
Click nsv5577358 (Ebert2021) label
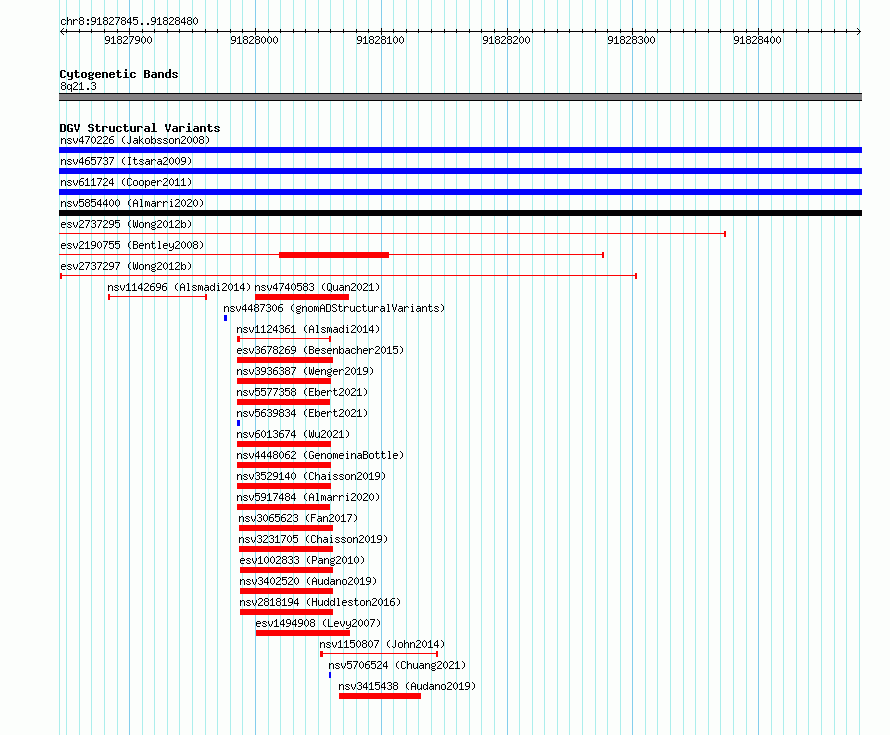click(x=302, y=392)
